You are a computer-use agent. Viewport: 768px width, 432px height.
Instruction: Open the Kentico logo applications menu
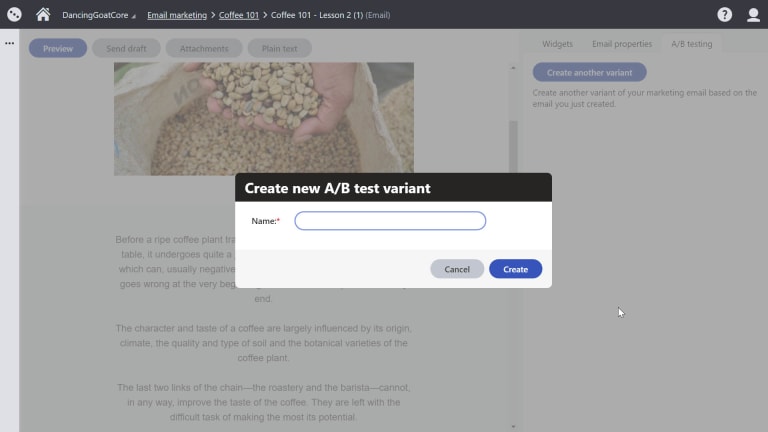[x=14, y=14]
